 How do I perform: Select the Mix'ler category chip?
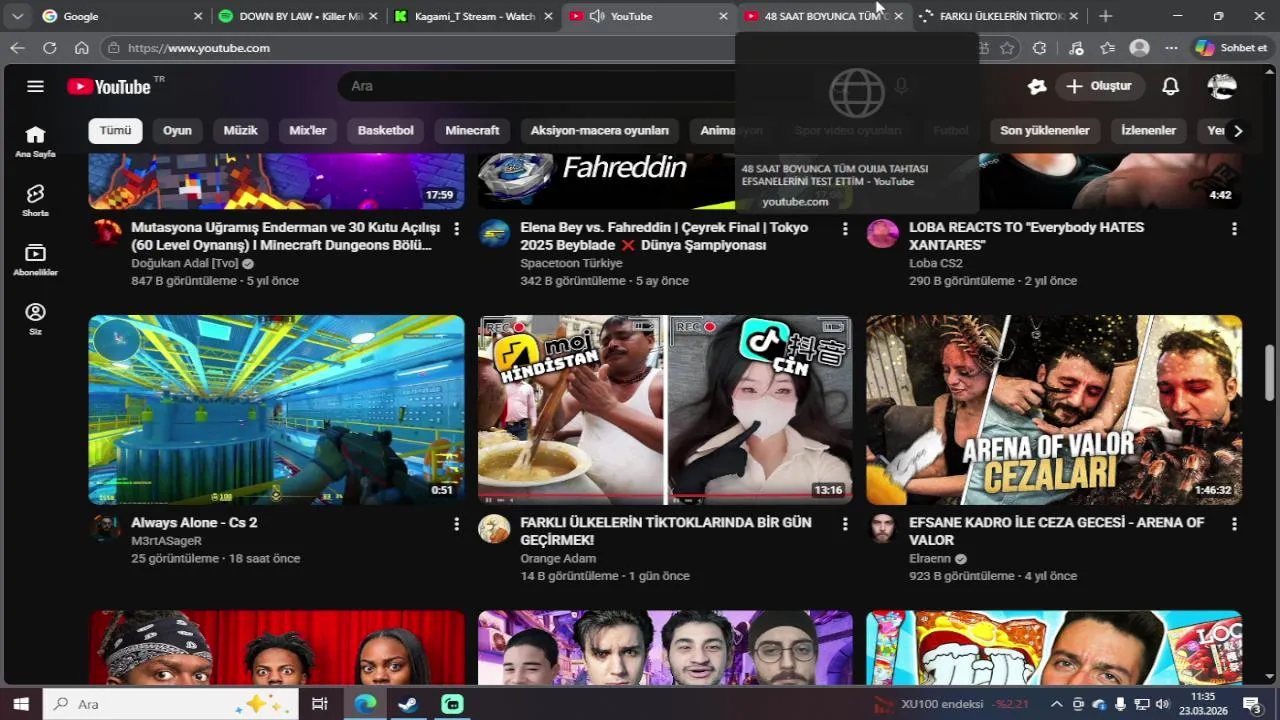point(308,131)
